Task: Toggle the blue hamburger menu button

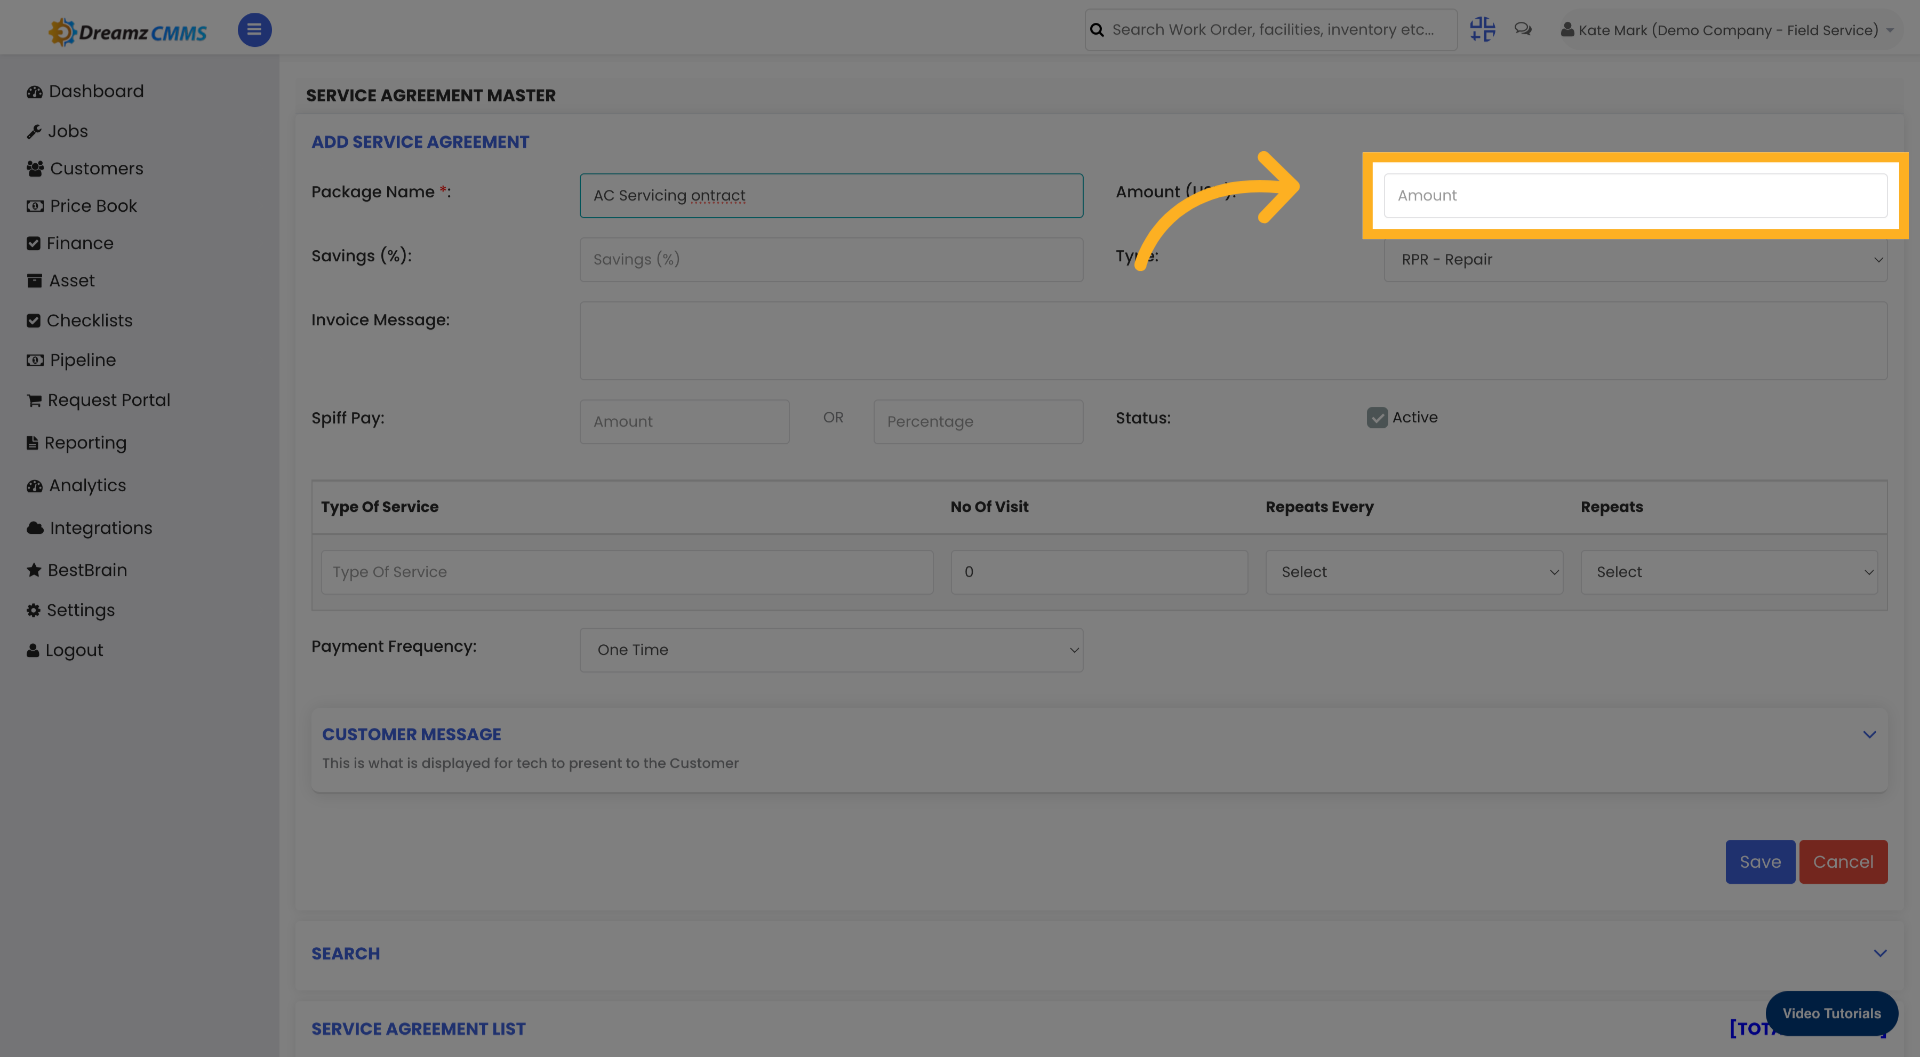Action: pyautogui.click(x=254, y=30)
